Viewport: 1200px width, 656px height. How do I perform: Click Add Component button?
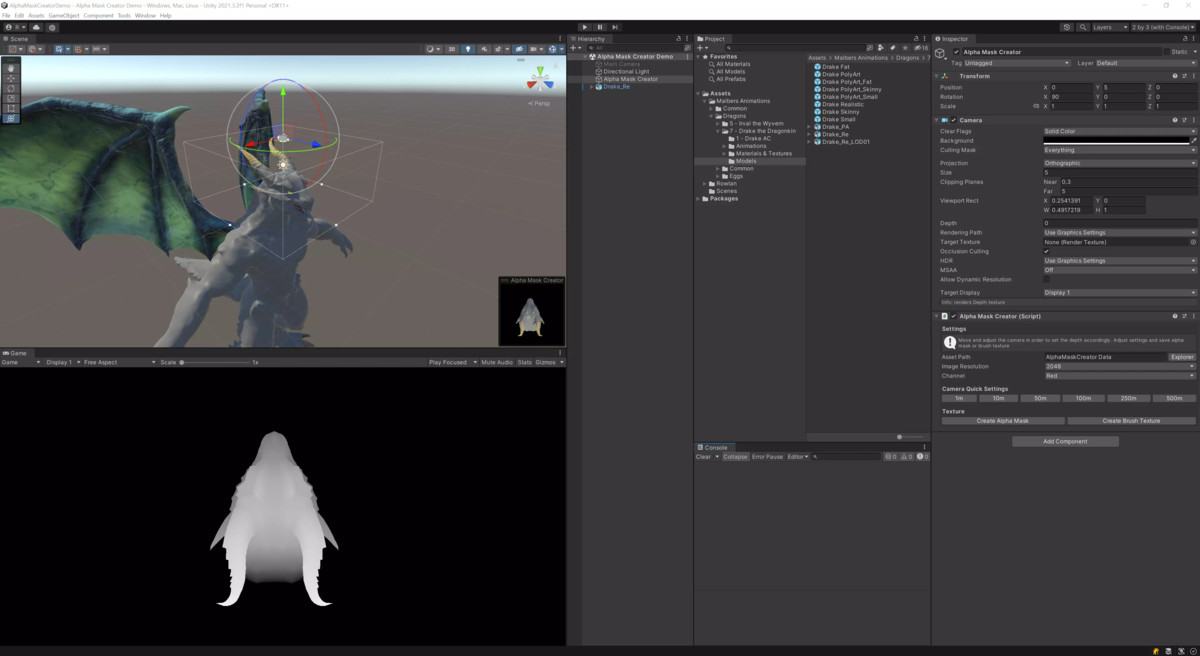point(1065,441)
